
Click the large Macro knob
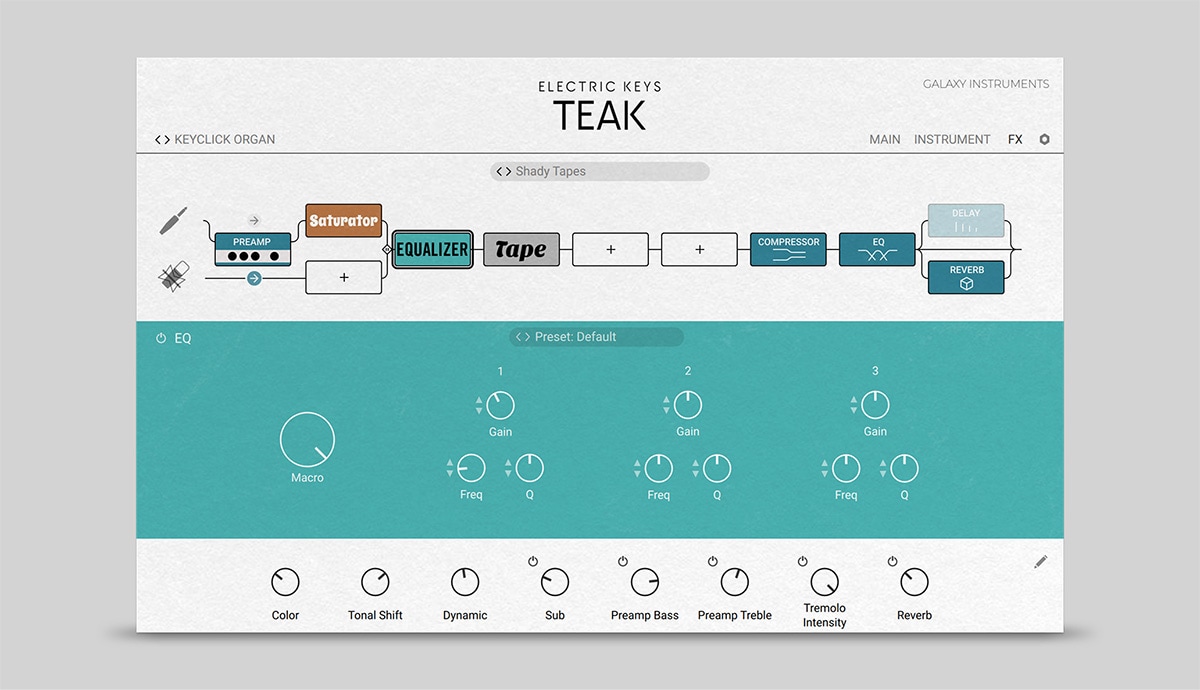click(307, 439)
